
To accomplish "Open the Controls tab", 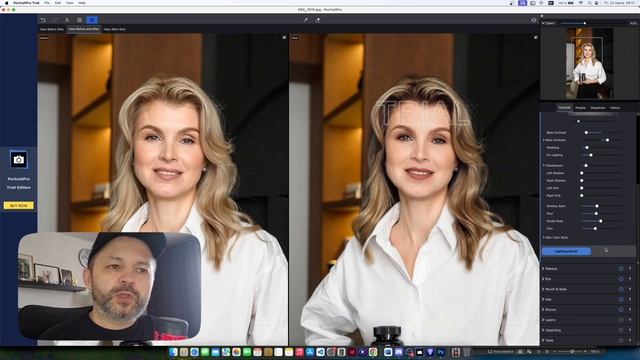I will (564, 108).
